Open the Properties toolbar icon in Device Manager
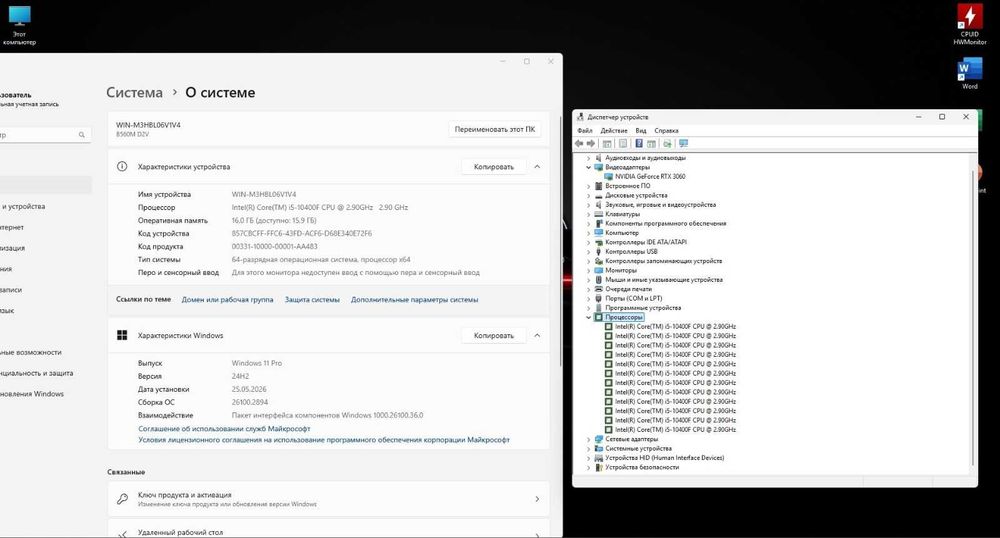This screenshot has width=1000, height=538. pyautogui.click(x=623, y=143)
